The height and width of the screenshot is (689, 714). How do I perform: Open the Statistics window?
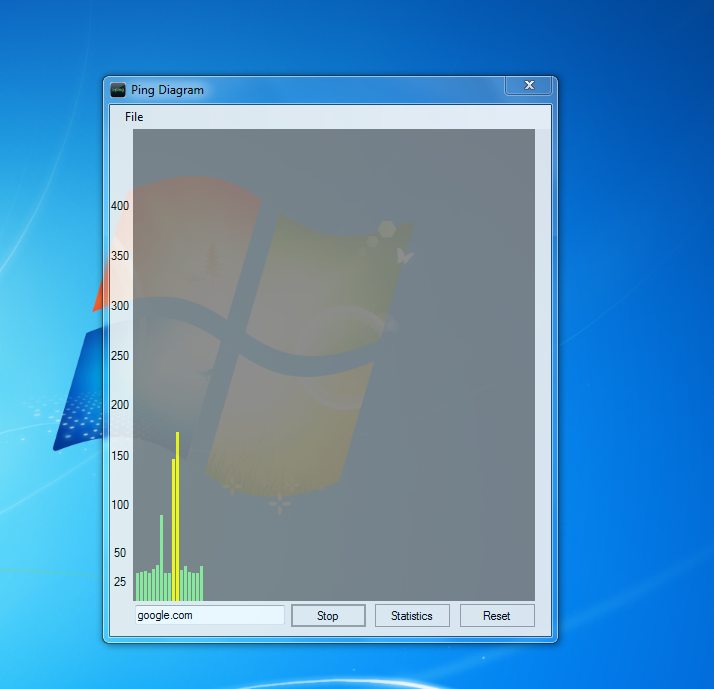click(412, 616)
